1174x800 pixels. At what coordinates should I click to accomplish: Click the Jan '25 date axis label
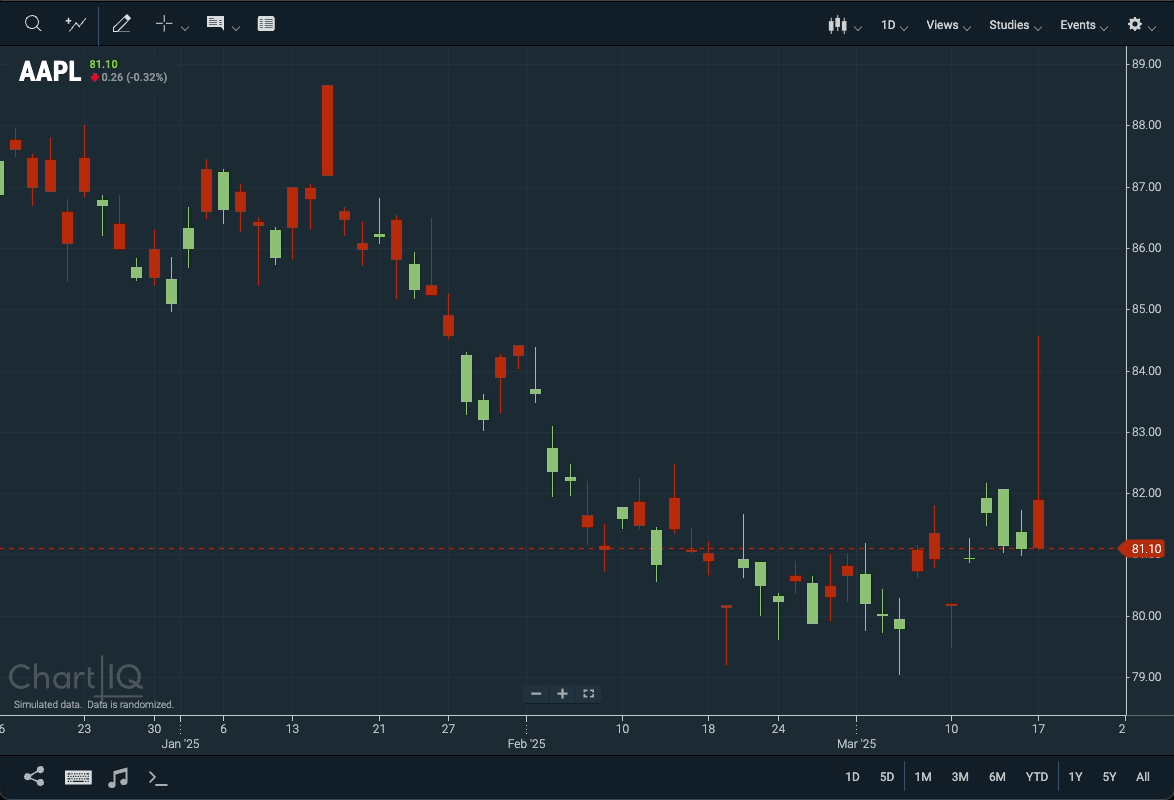180,744
